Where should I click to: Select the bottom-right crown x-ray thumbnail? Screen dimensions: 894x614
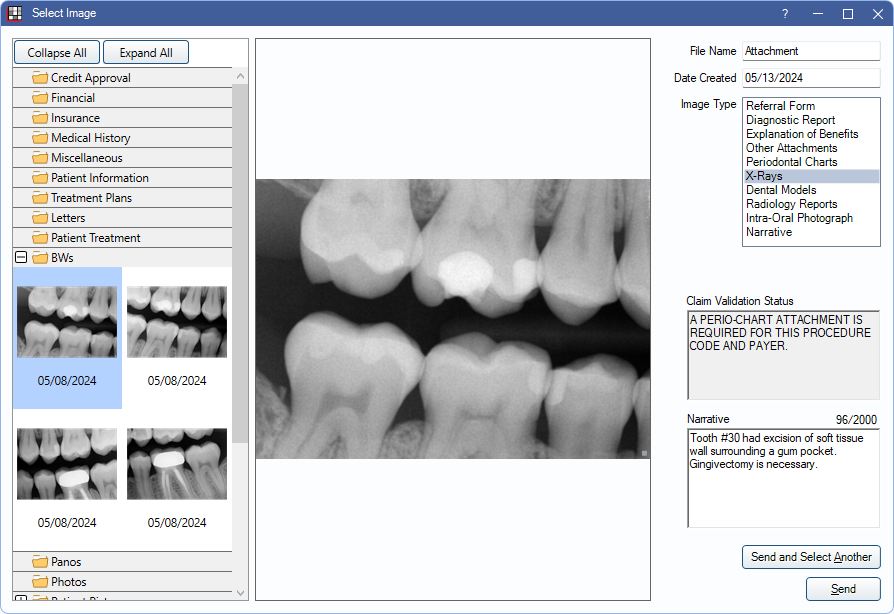(x=177, y=465)
